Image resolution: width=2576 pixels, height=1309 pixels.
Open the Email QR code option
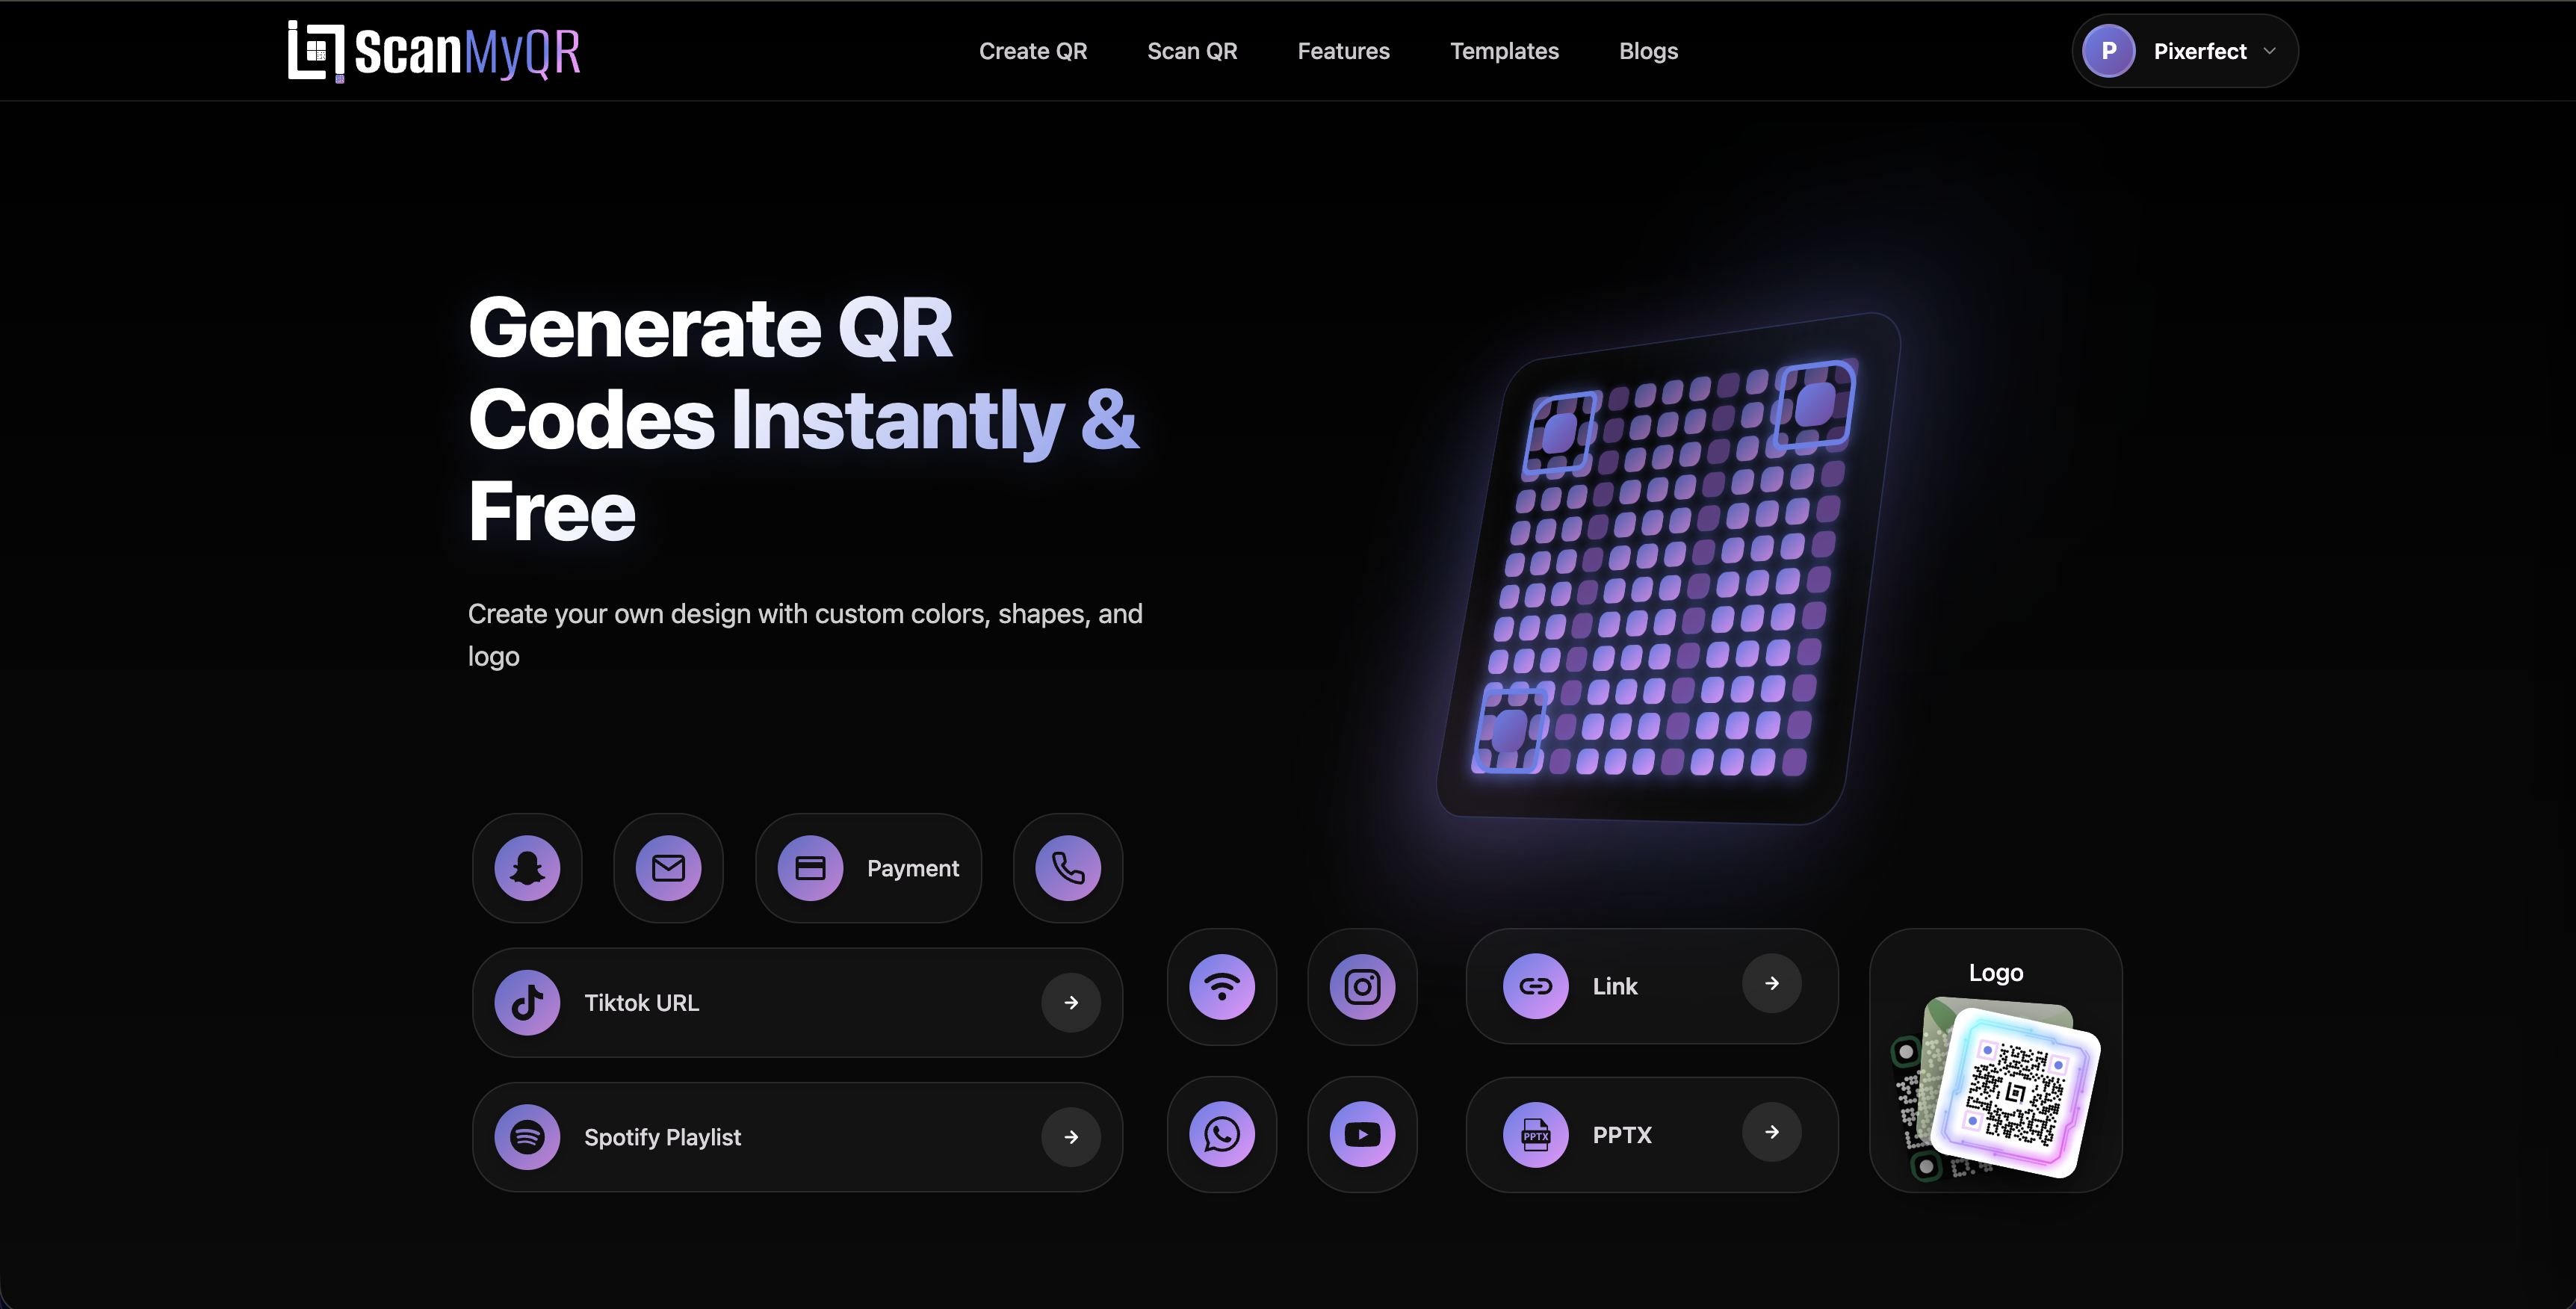pos(668,868)
